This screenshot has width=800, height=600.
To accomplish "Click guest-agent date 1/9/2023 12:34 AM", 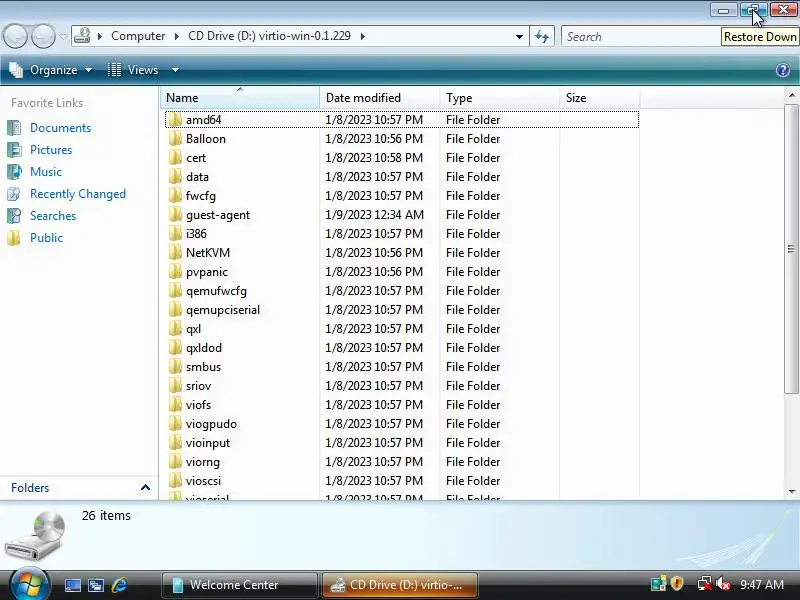I will pyautogui.click(x=374, y=215).
